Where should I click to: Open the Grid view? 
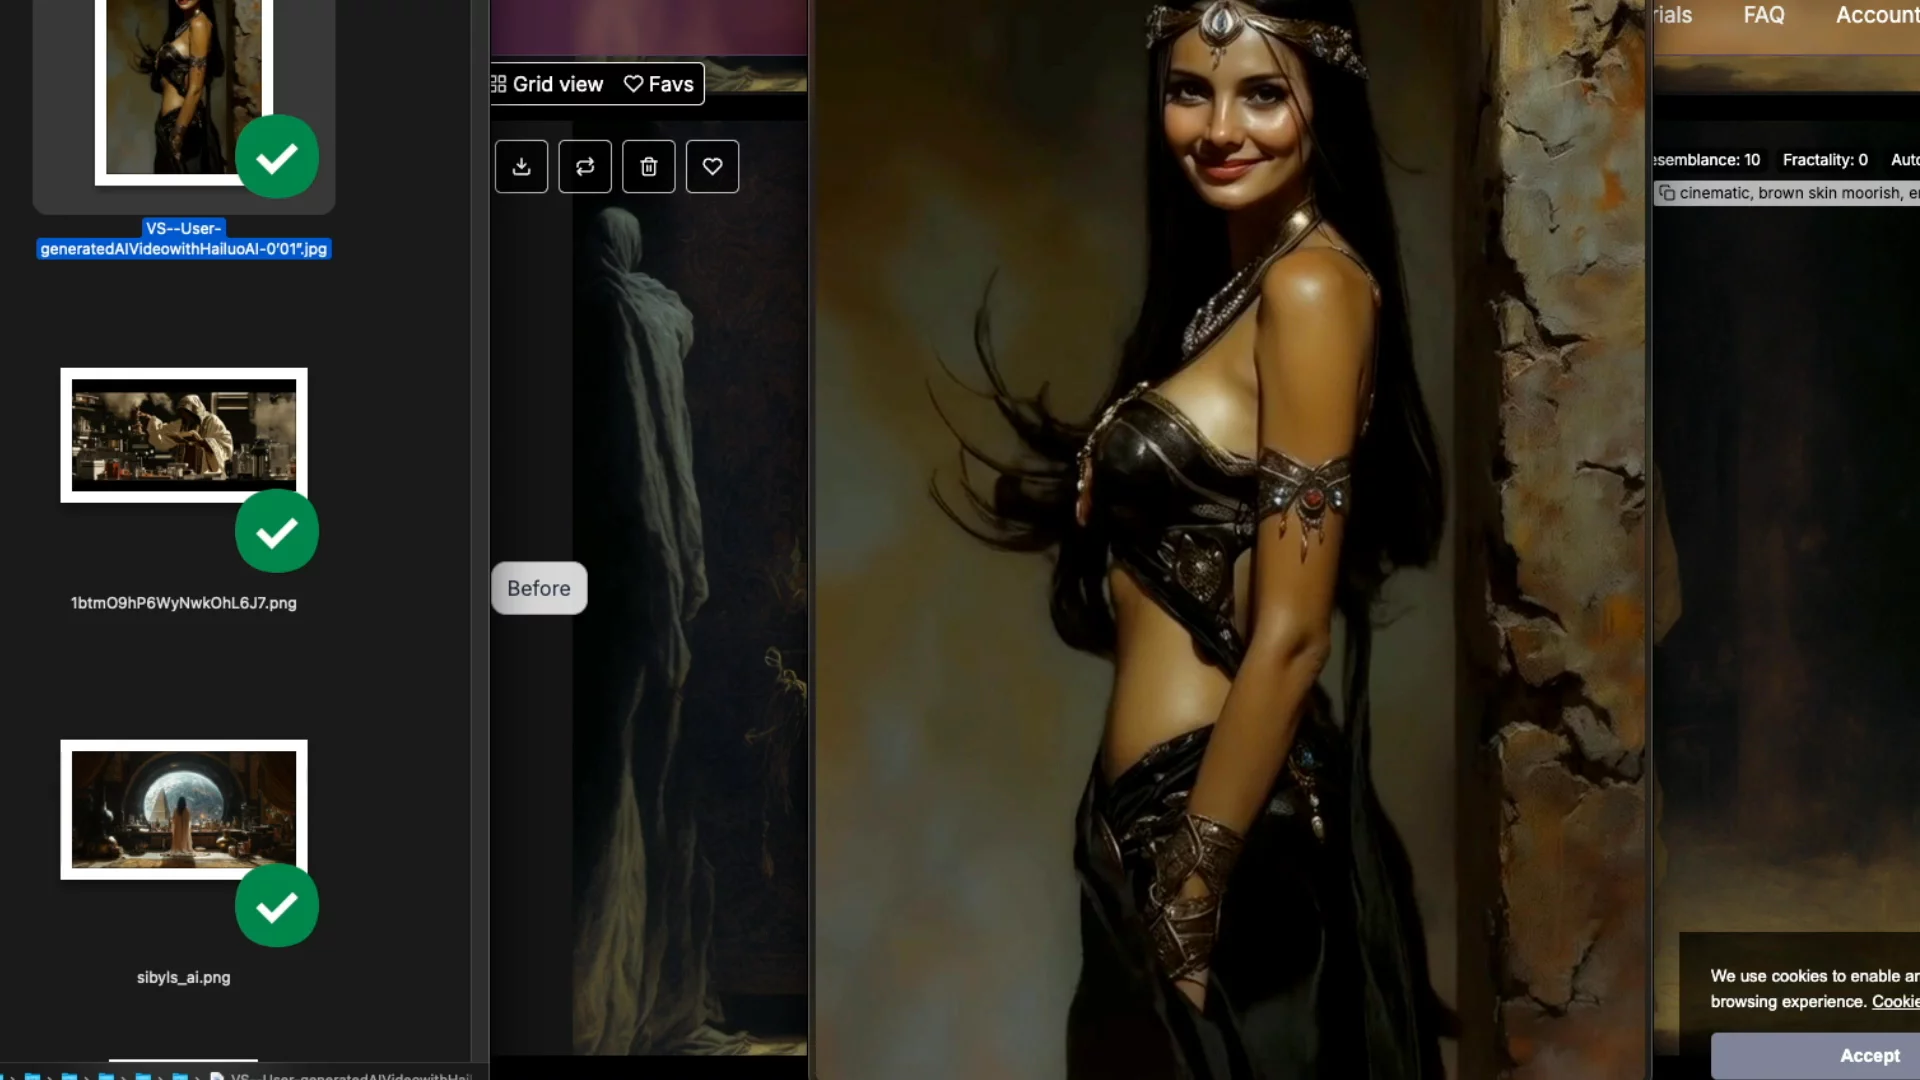[x=548, y=84]
